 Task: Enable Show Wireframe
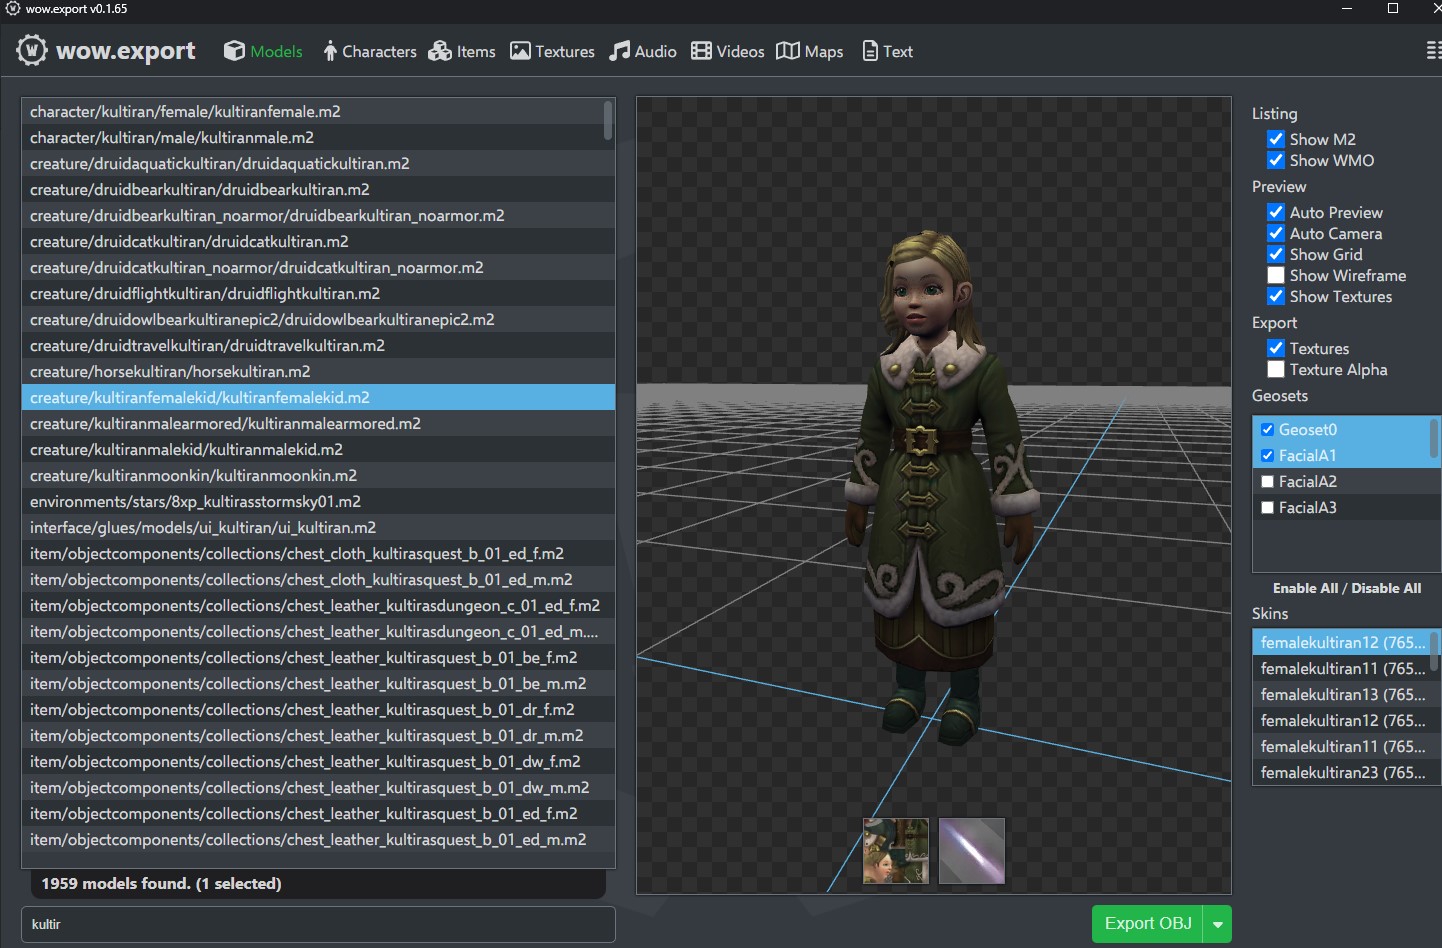pos(1276,275)
